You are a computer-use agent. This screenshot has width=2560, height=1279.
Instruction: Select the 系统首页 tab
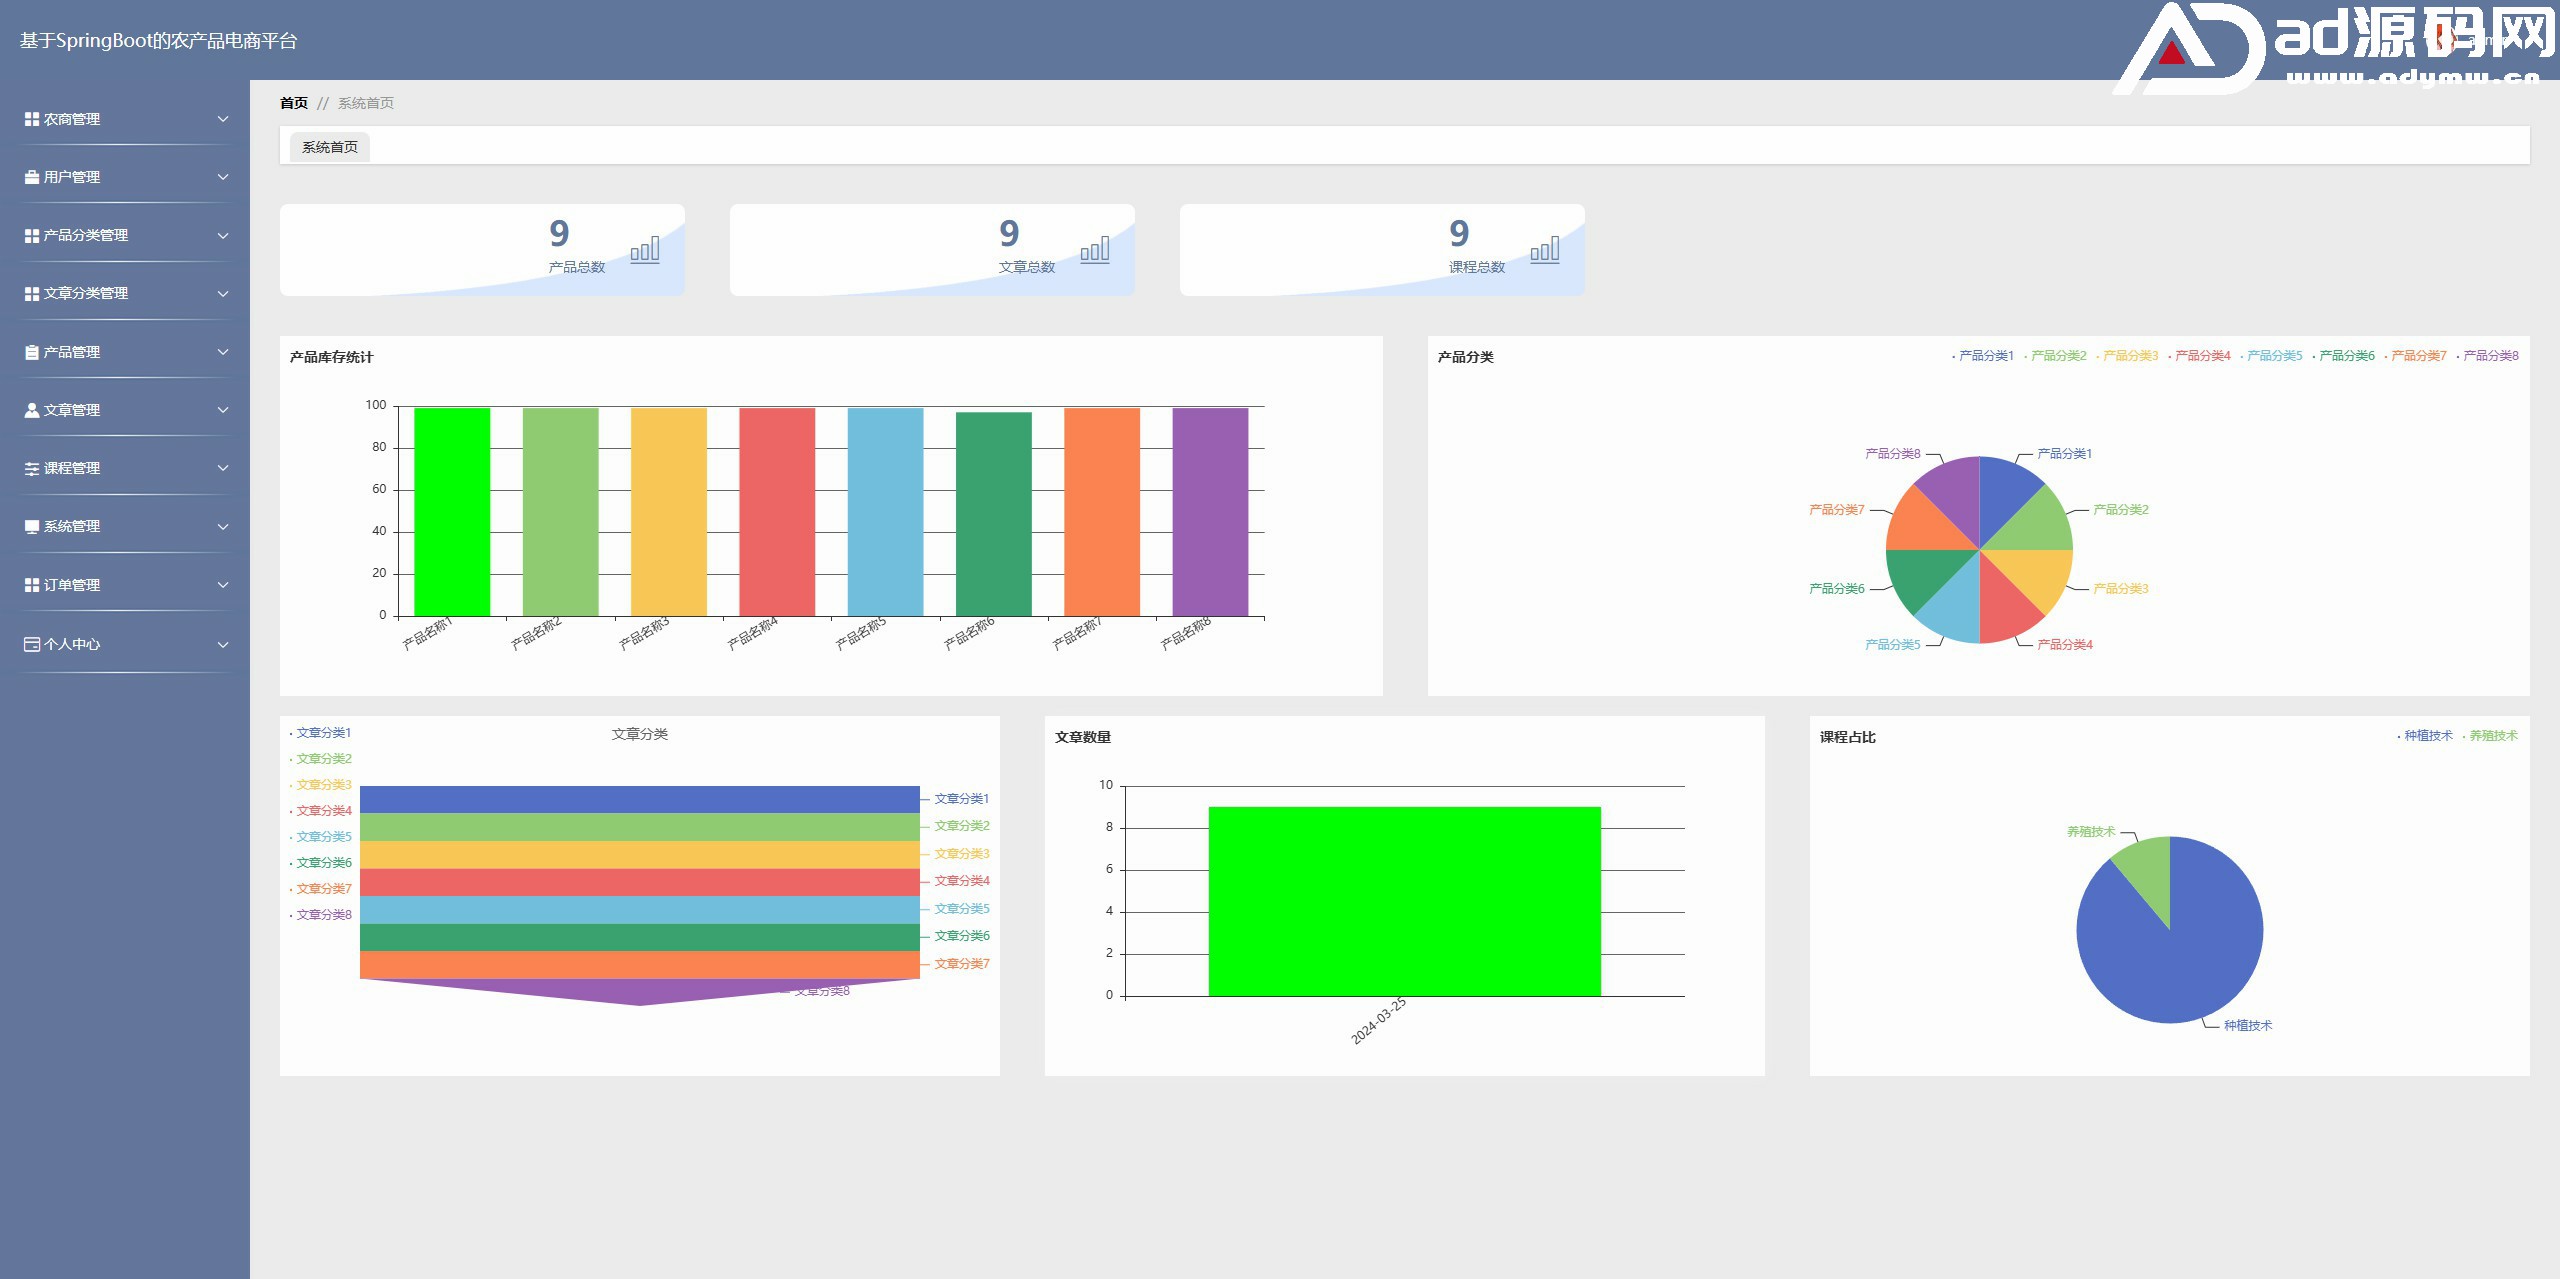pyautogui.click(x=330, y=147)
